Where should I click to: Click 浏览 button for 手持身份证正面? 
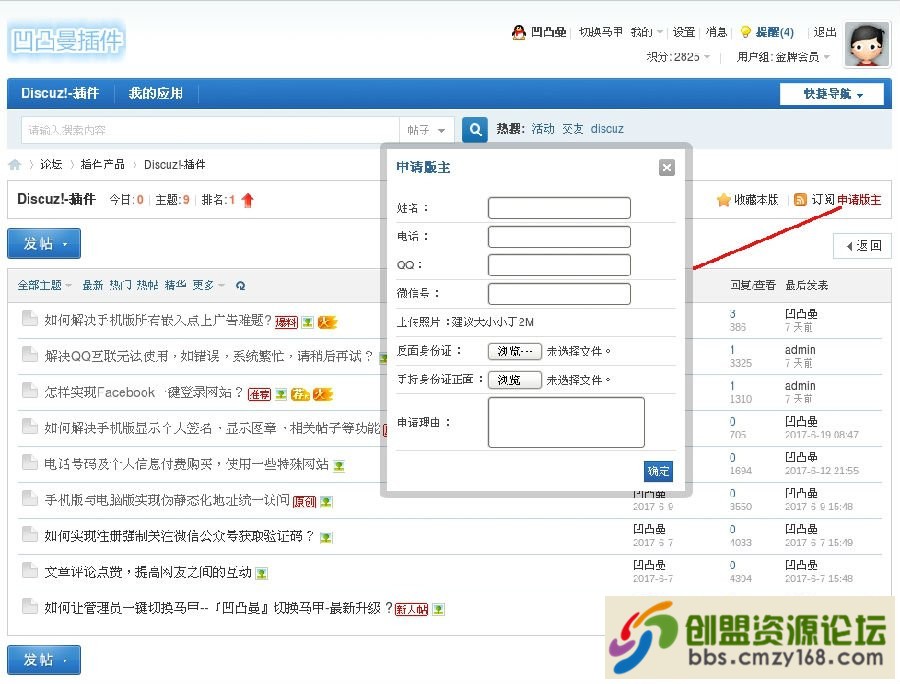(514, 380)
